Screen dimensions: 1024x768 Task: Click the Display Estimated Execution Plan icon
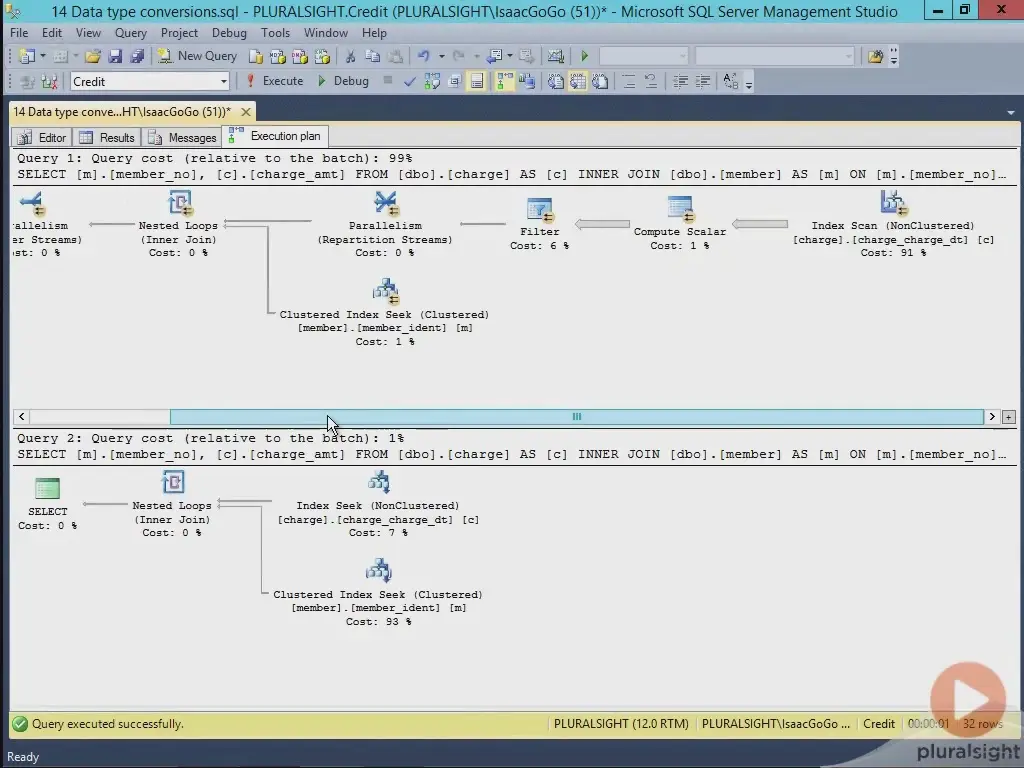432,82
